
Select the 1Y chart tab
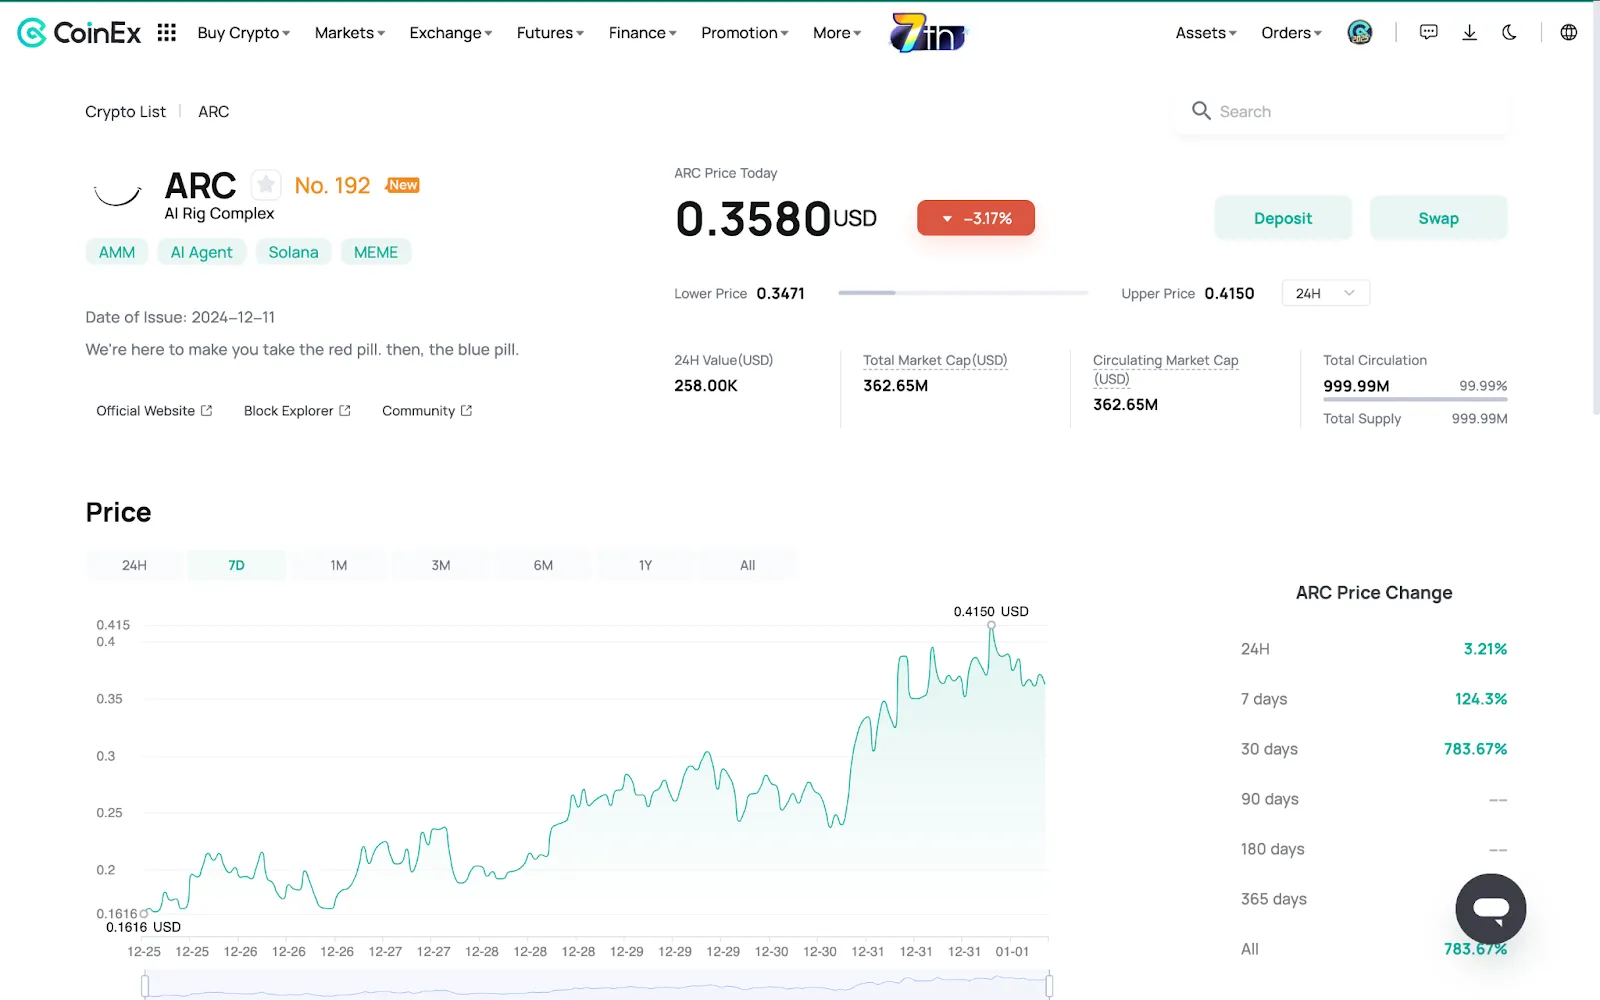pyautogui.click(x=645, y=565)
